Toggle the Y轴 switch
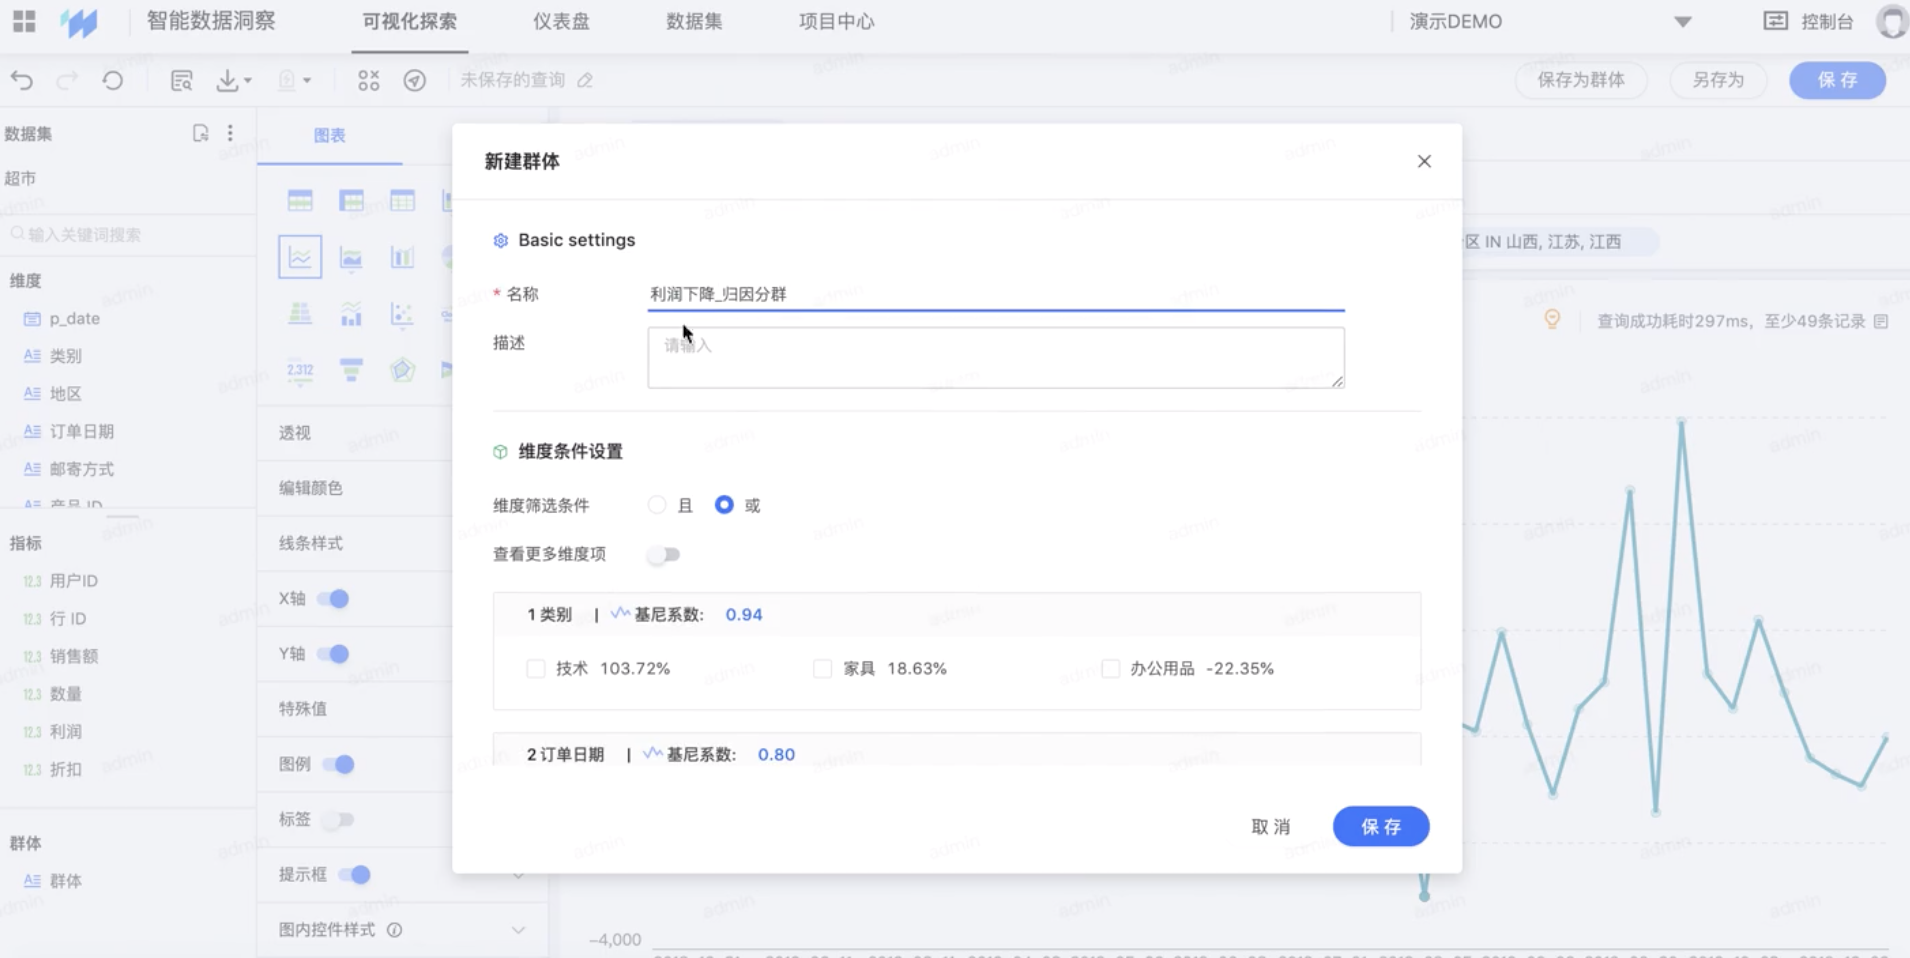 click(333, 654)
